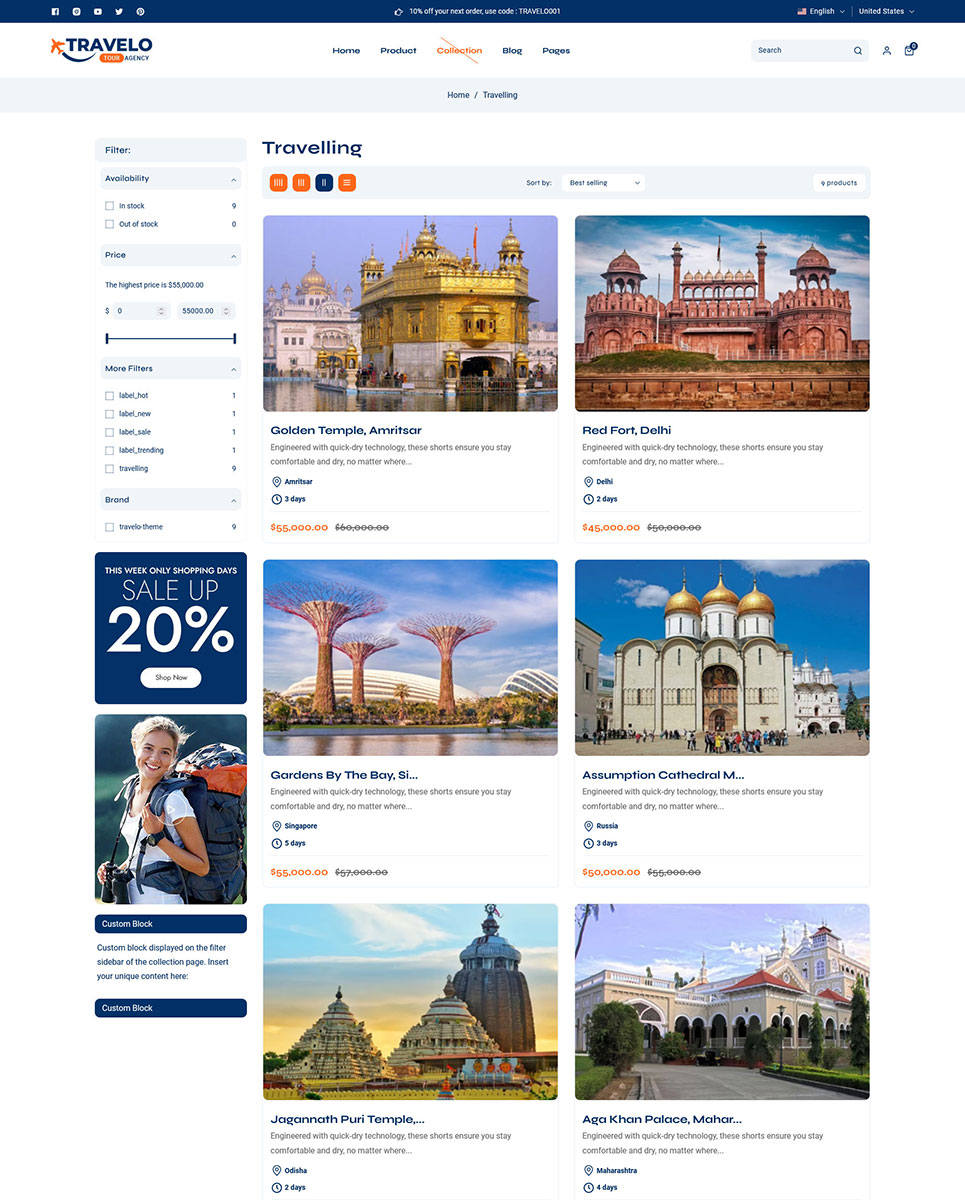Image resolution: width=965 pixels, height=1200 pixels.
Task: Collapse the Availability filter section
Action: pyautogui.click(x=234, y=179)
